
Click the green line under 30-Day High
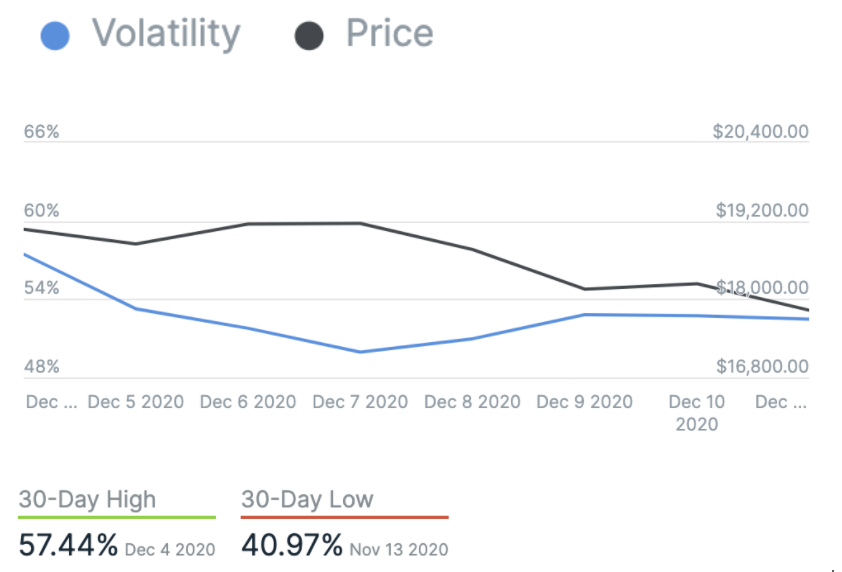(117, 517)
